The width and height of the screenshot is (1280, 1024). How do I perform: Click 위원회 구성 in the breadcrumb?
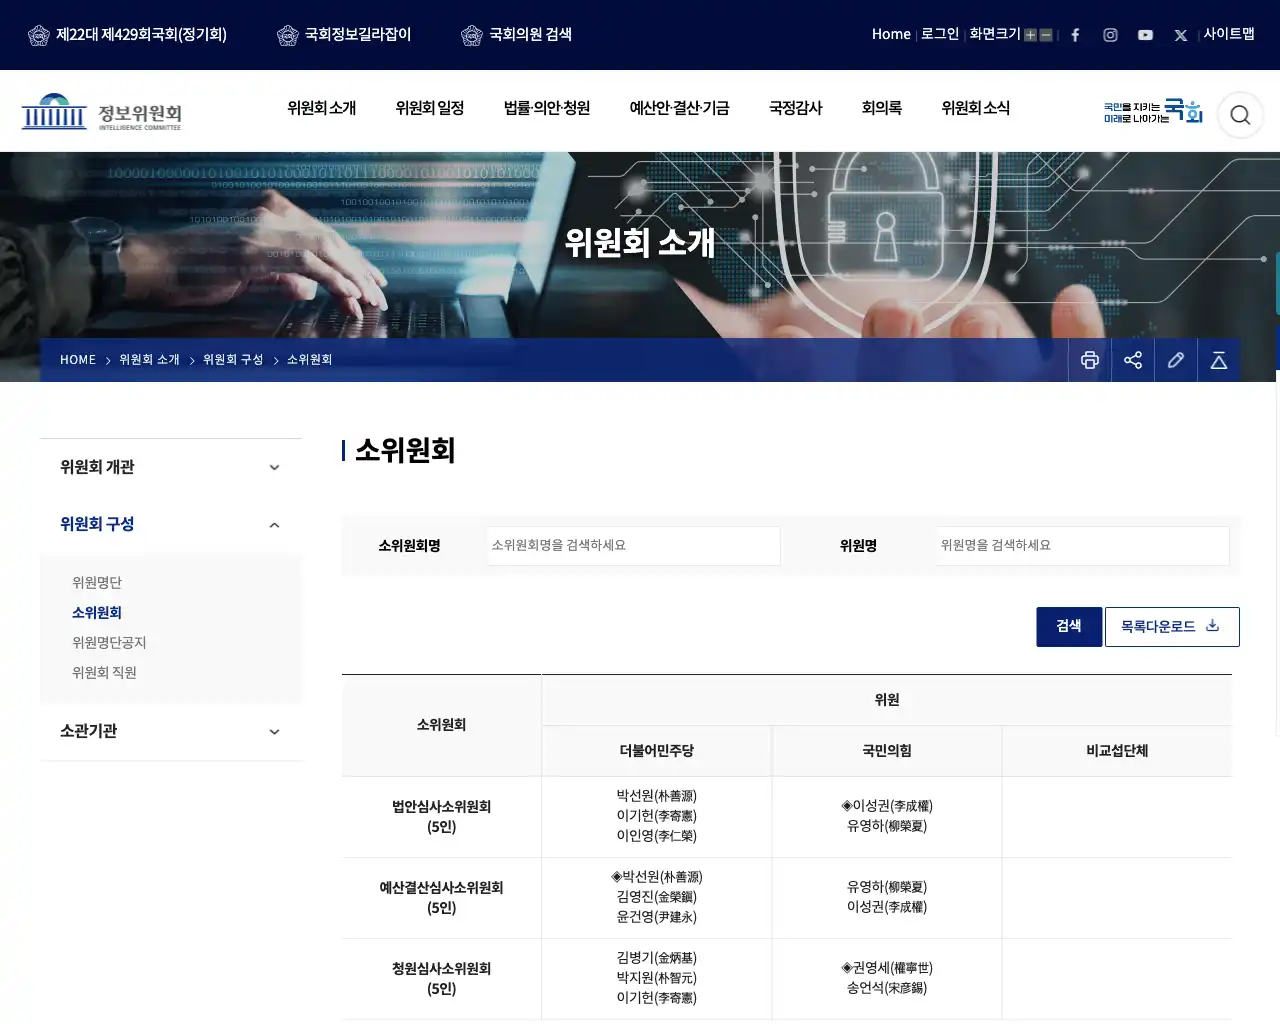(233, 360)
